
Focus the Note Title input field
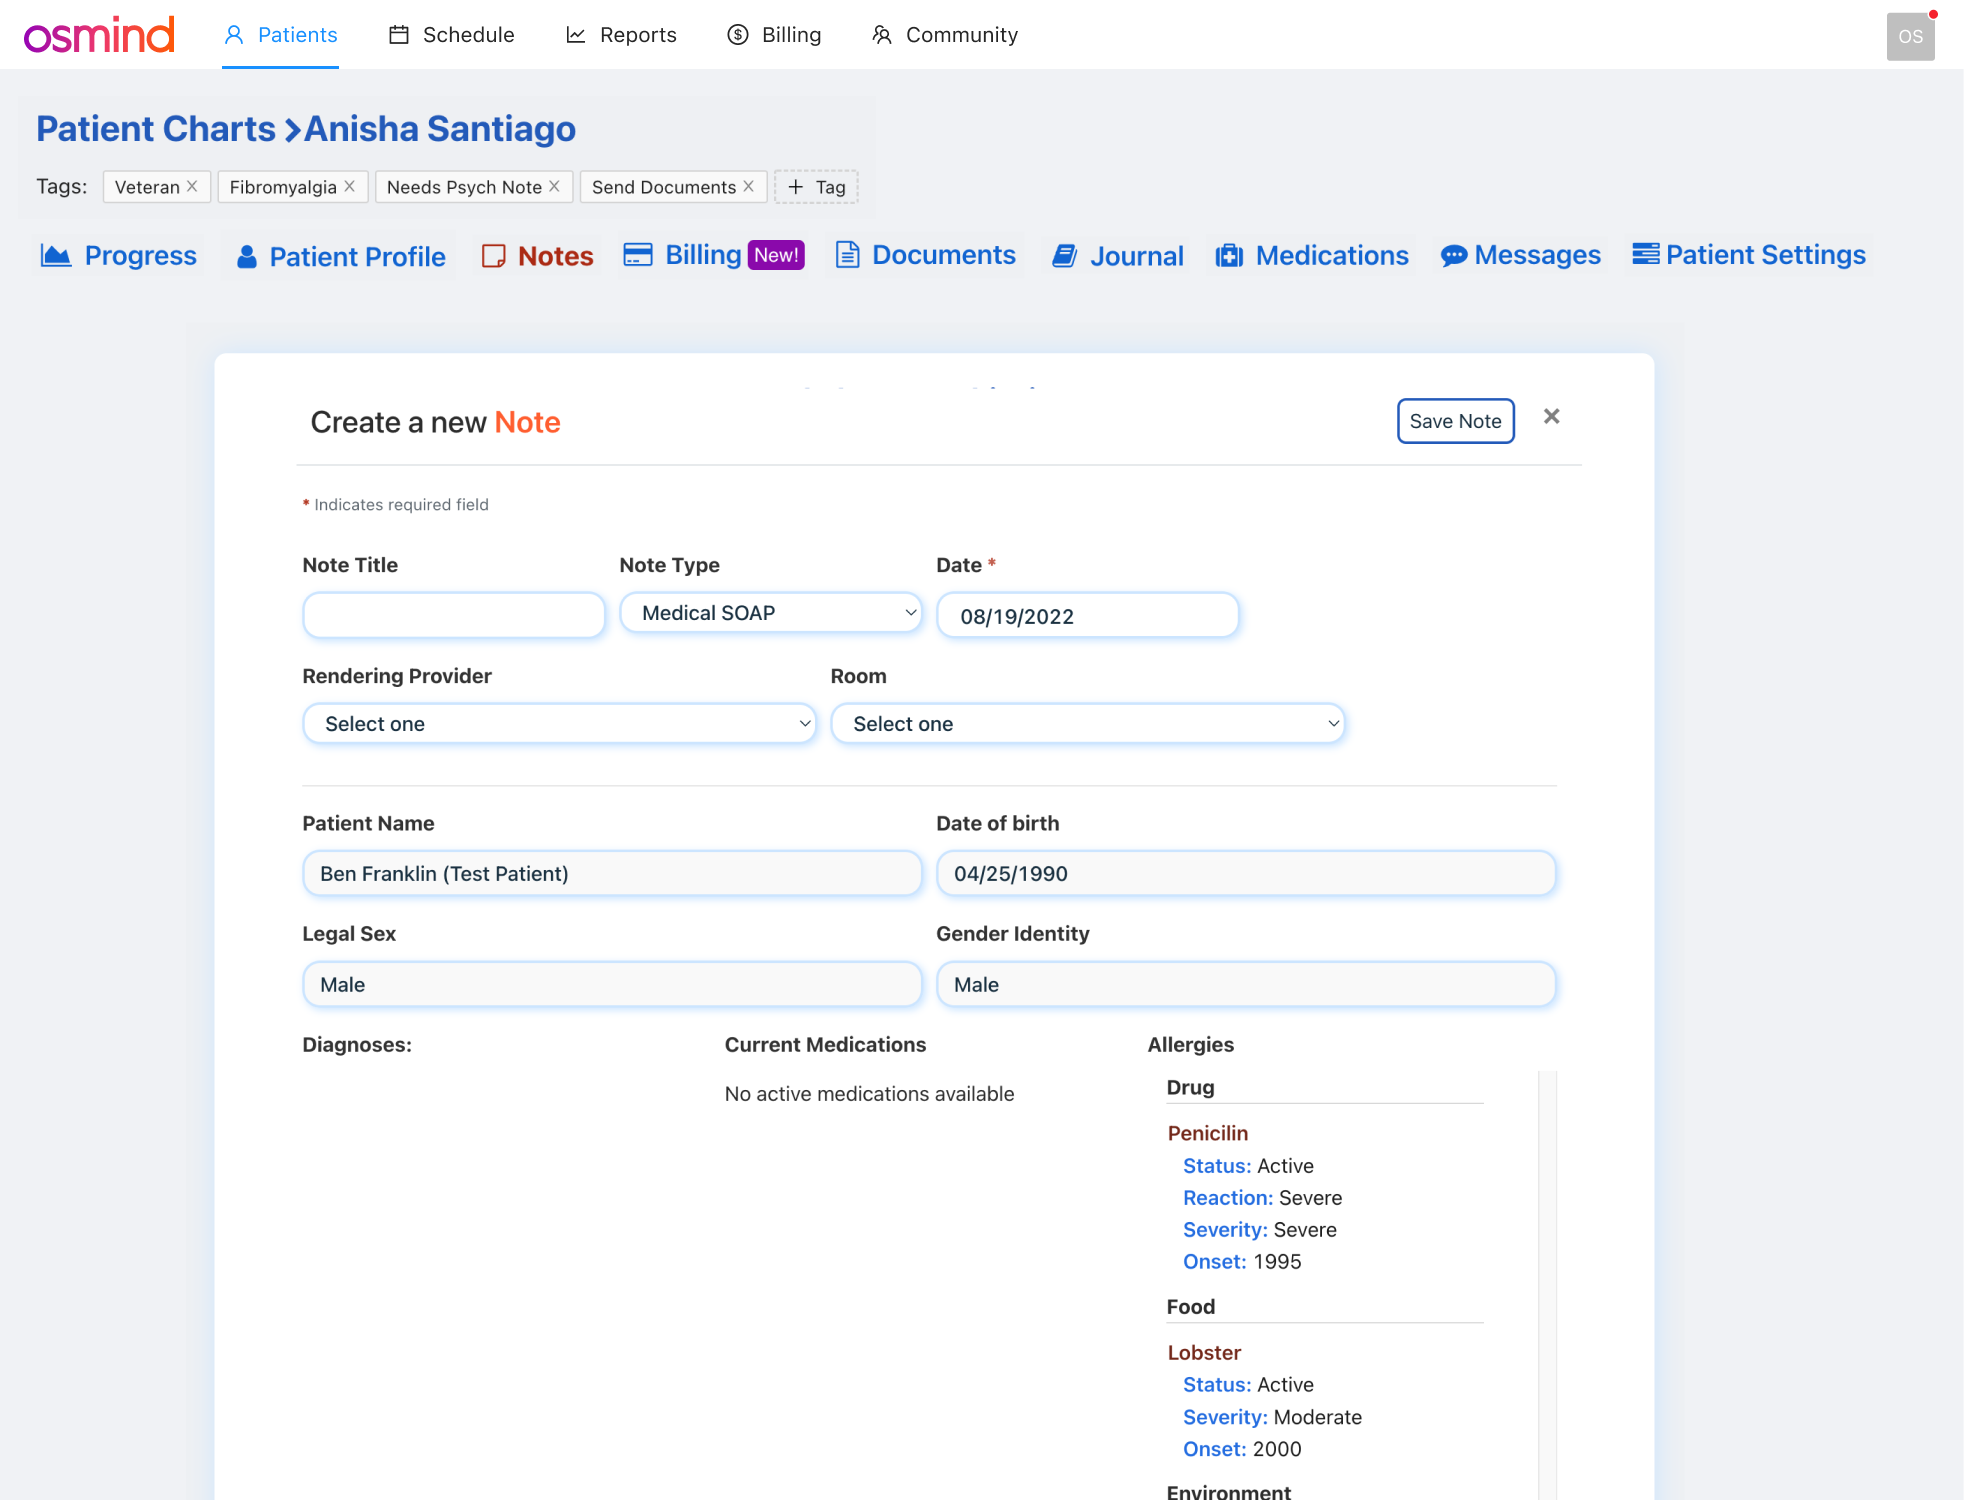(453, 615)
